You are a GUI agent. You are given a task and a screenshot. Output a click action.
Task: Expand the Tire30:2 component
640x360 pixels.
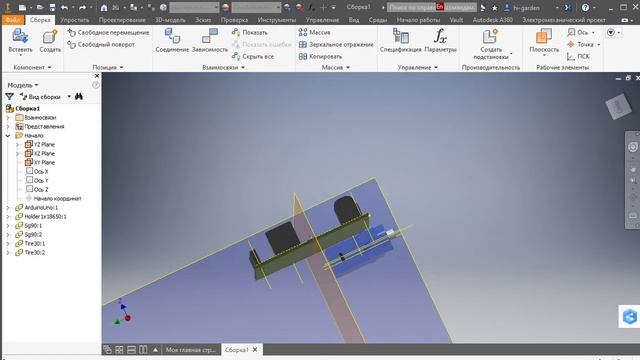coord(8,253)
